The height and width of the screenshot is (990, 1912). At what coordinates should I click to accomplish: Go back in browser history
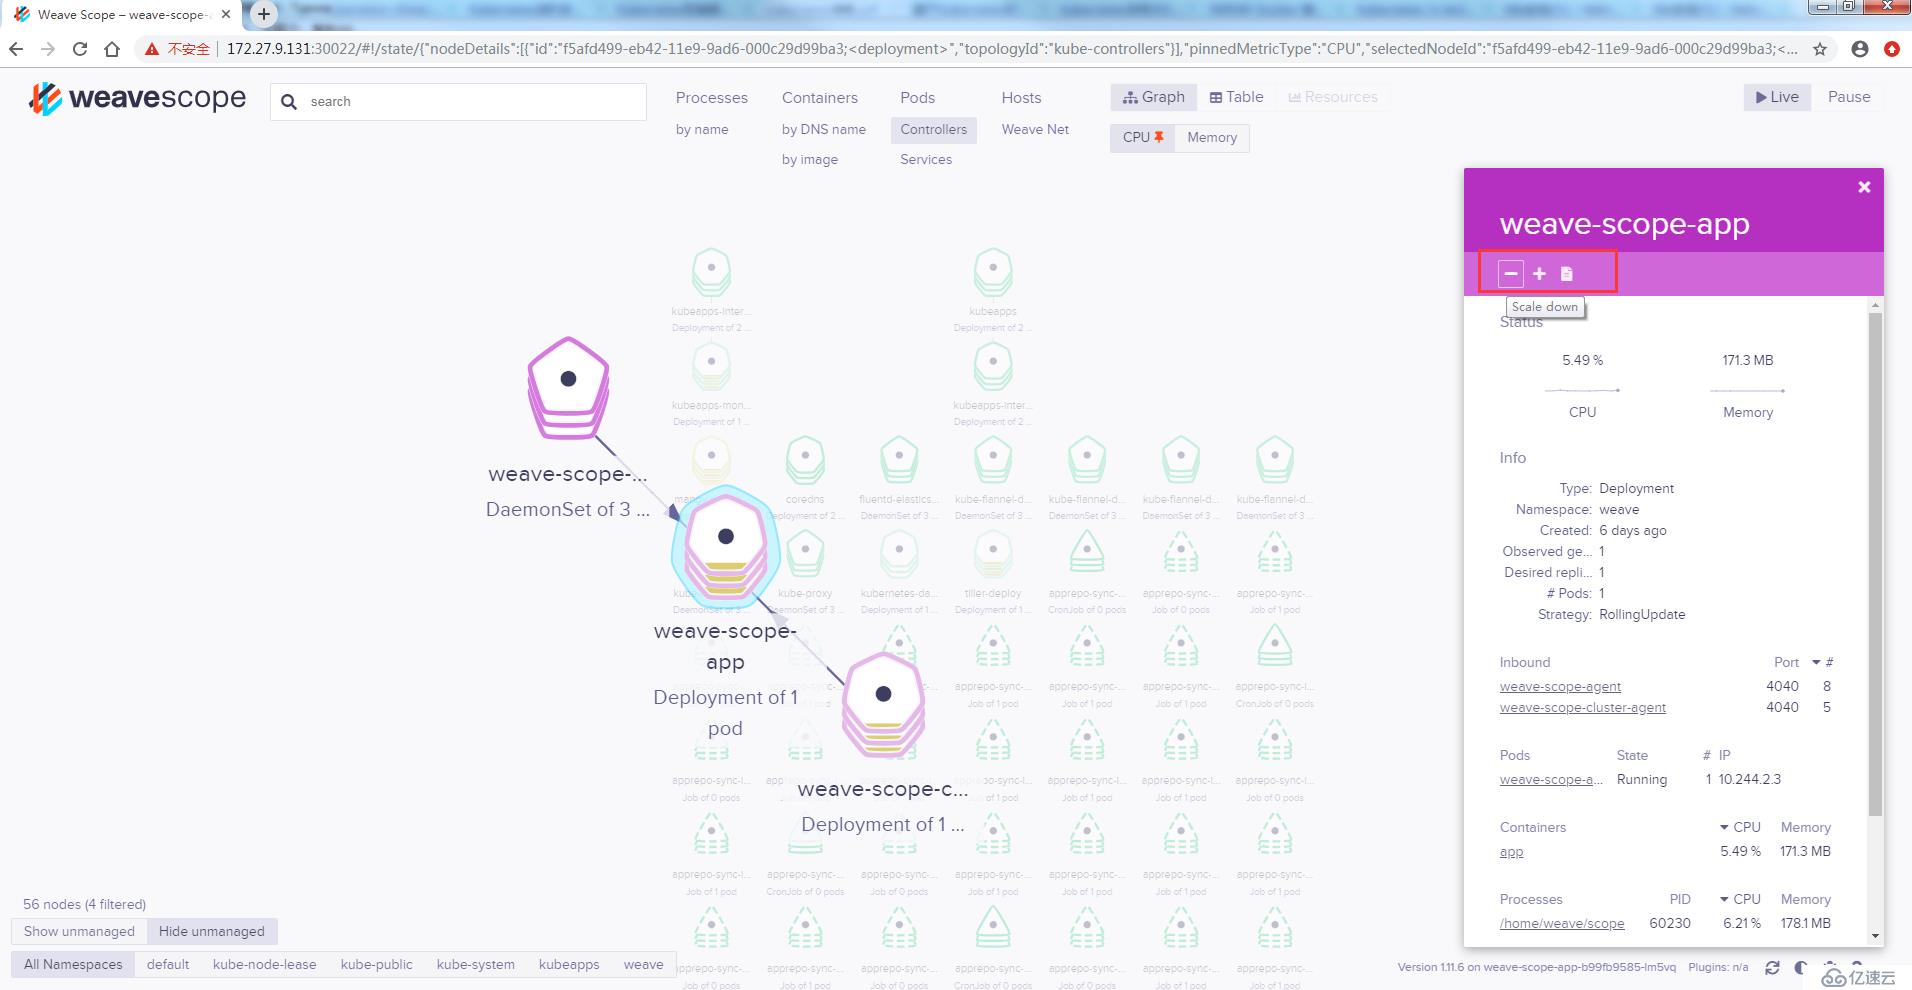(x=16, y=49)
